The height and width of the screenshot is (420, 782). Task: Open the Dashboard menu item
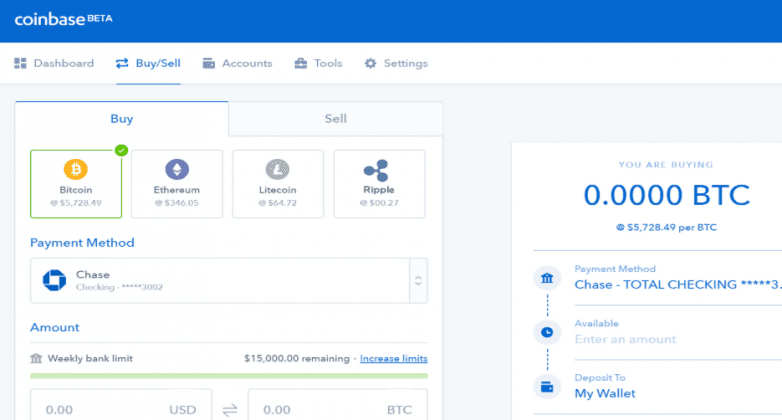pos(54,63)
